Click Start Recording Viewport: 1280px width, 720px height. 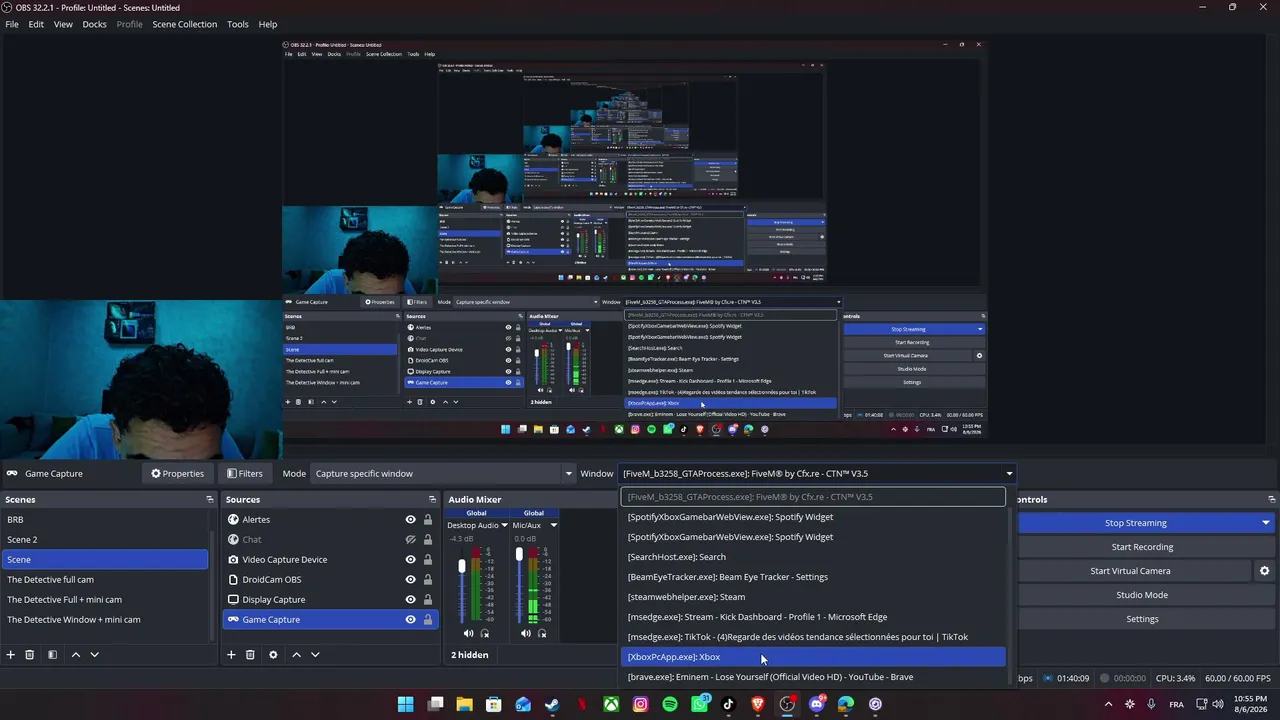pyautogui.click(x=1142, y=547)
